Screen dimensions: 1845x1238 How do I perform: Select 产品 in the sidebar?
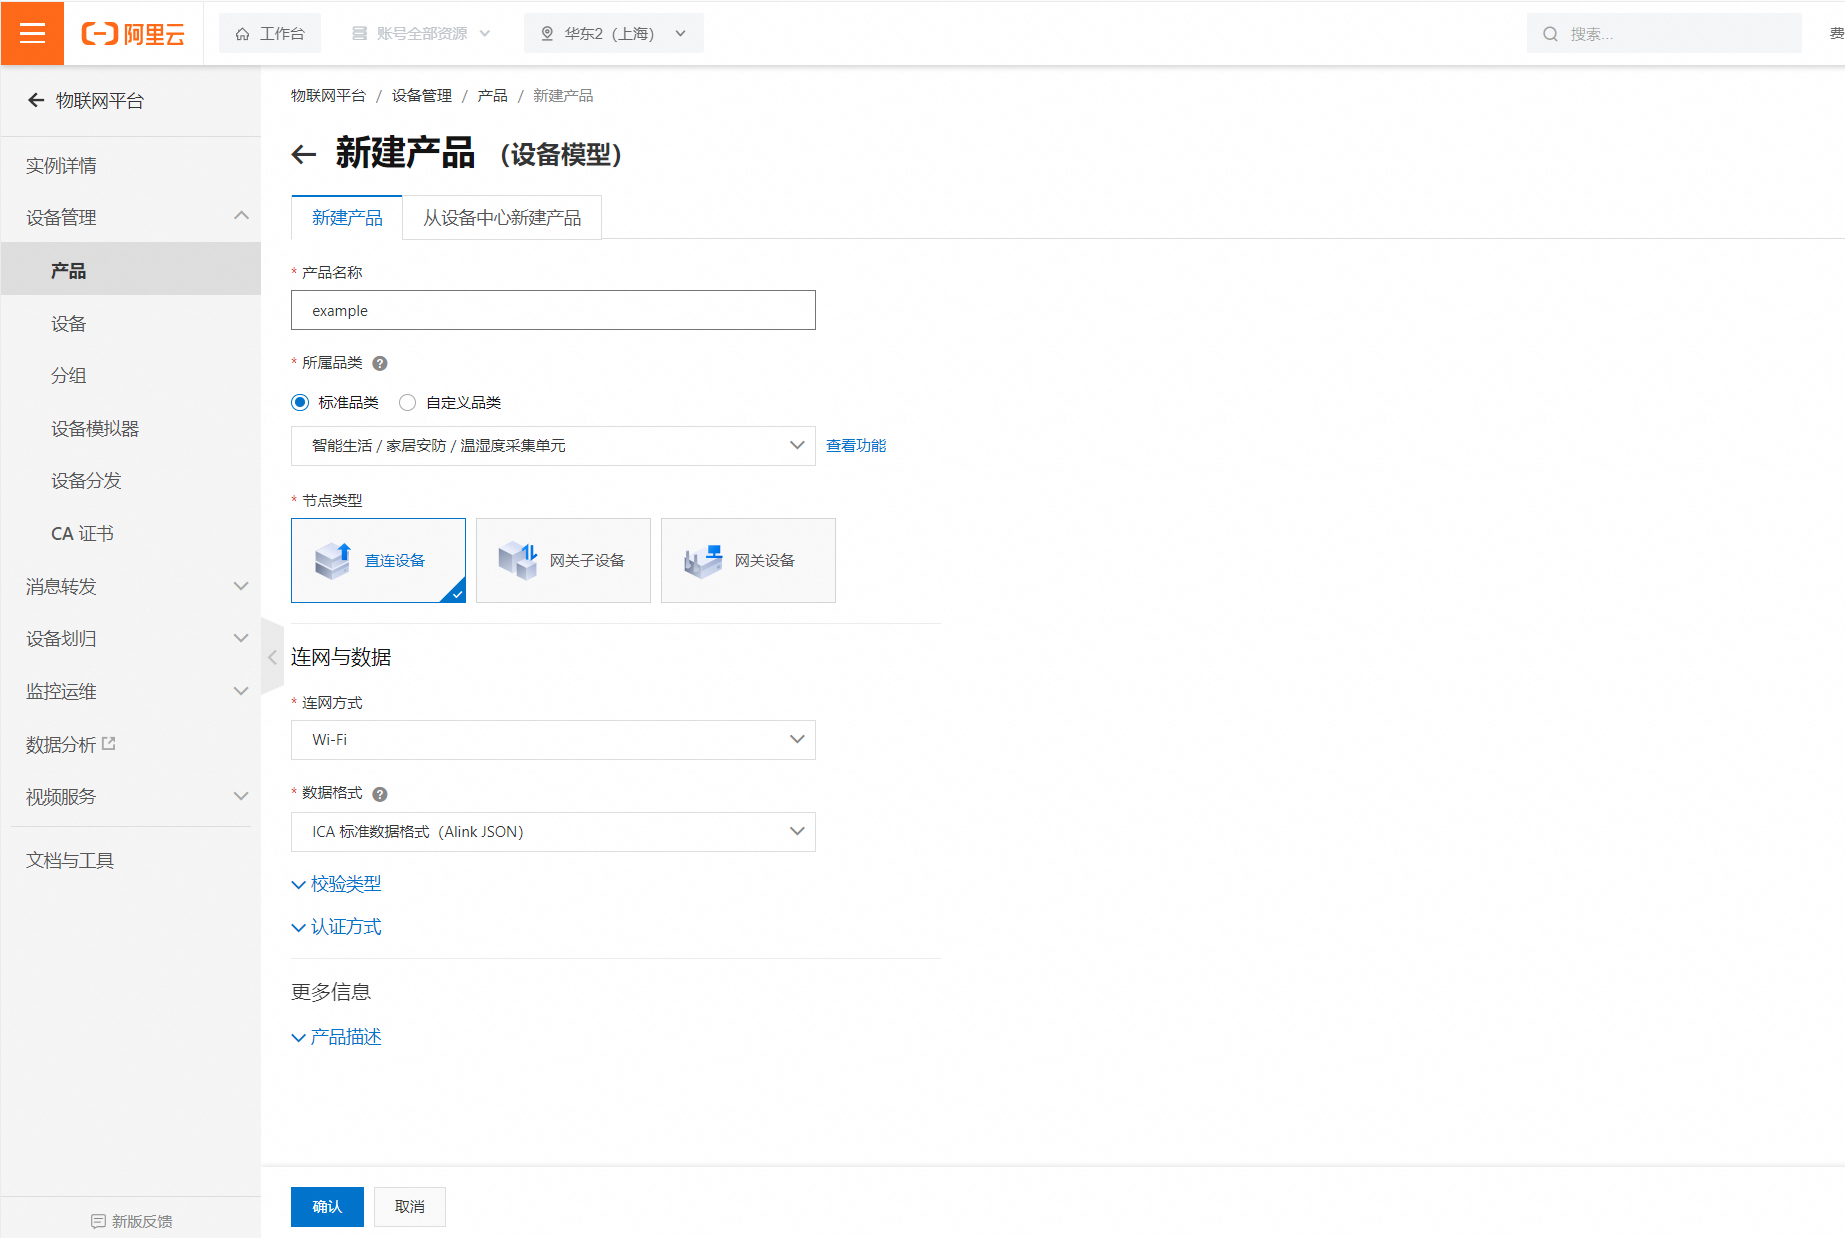click(x=131, y=270)
